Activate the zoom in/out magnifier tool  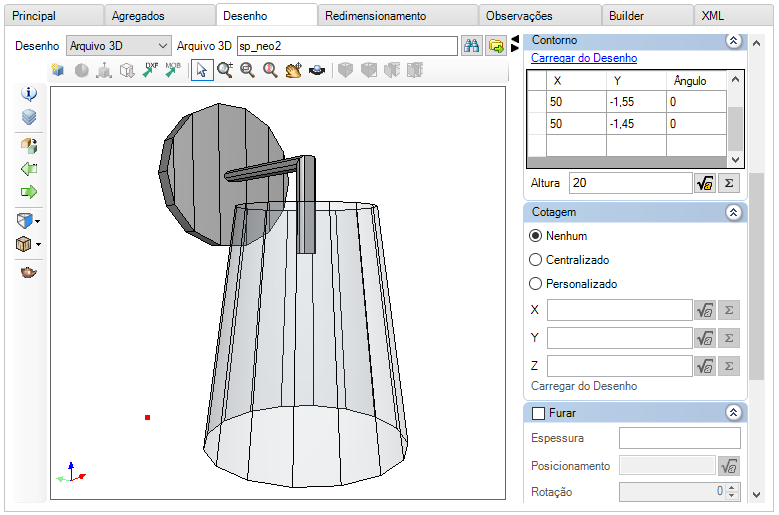(x=225, y=70)
